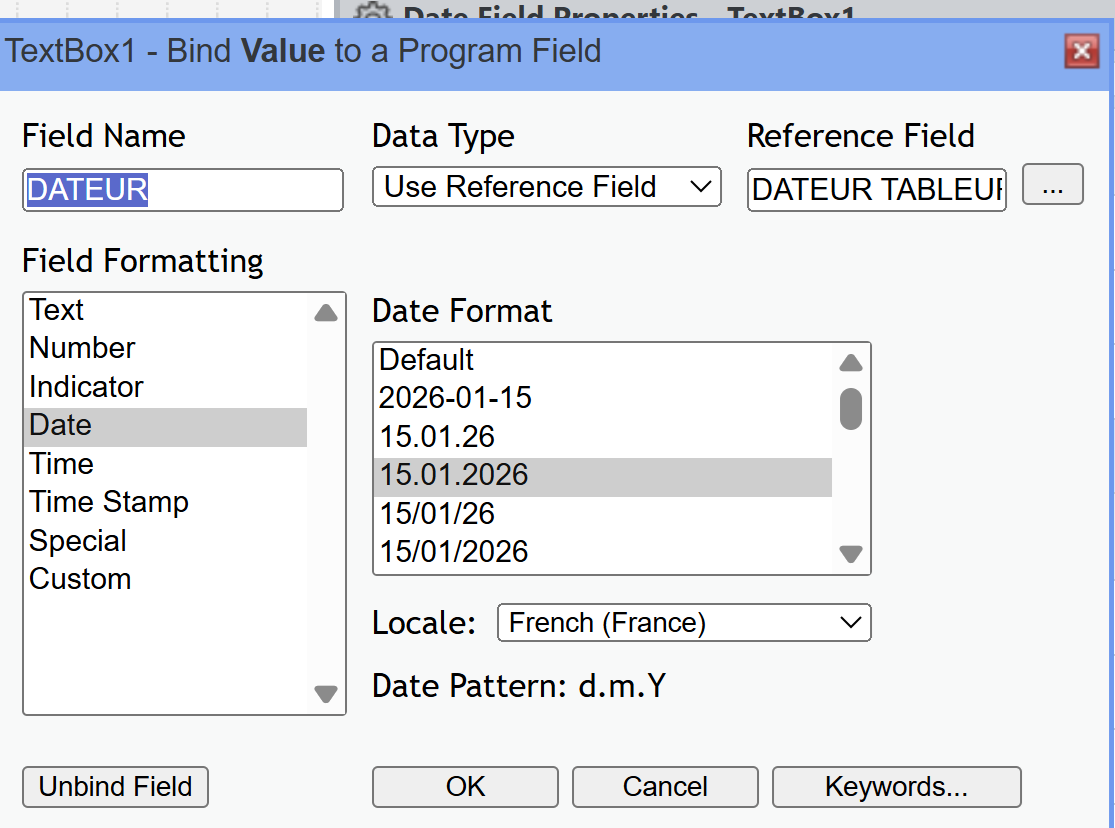Select Indicator formatting option
Viewport: 1115px width, 828px height.
(86, 387)
